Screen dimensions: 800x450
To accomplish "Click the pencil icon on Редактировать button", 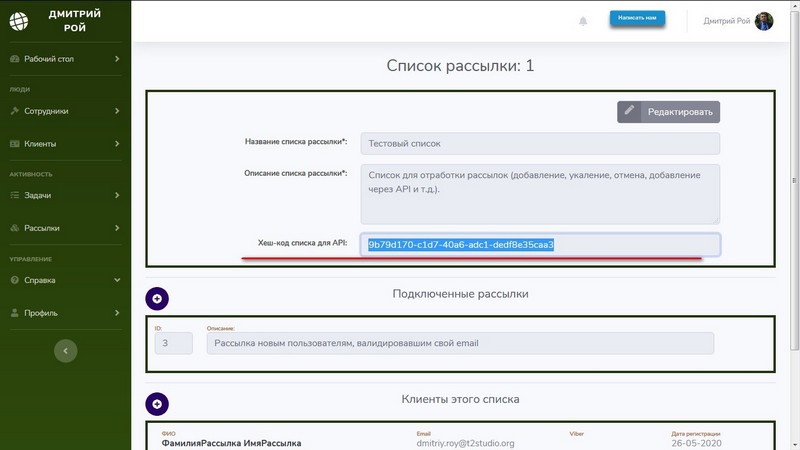I will tap(630, 112).
